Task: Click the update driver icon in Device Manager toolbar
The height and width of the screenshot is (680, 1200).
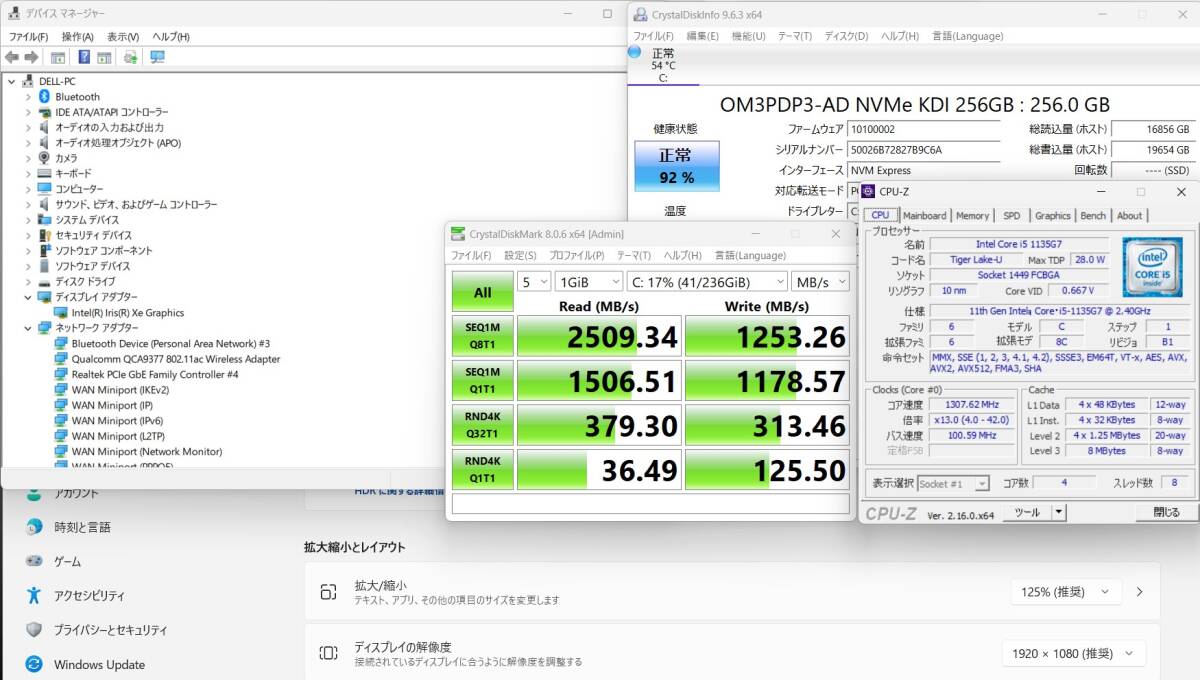Action: click(x=130, y=57)
